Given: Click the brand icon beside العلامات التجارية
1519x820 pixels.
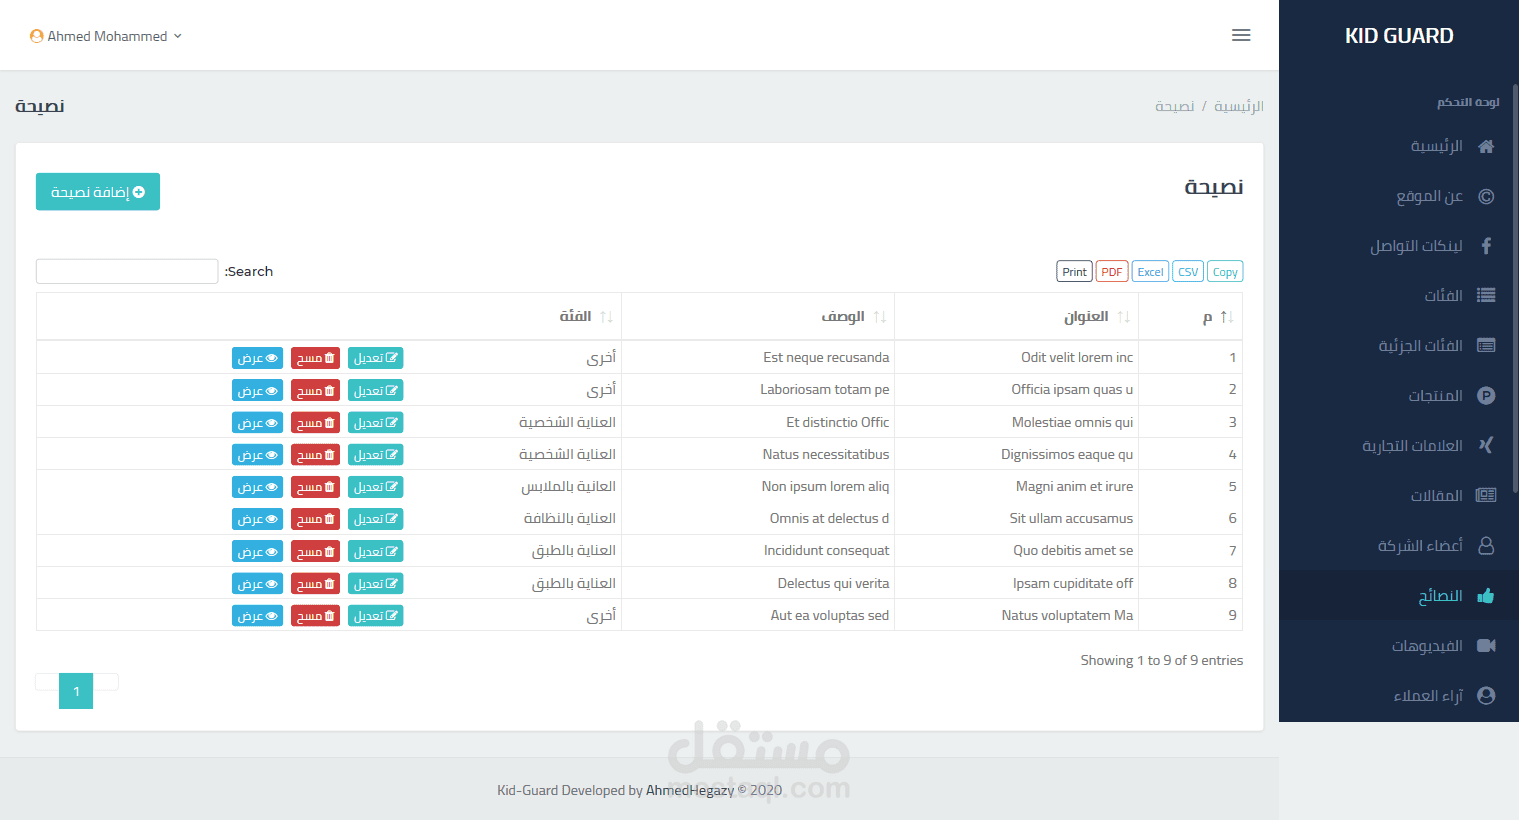Looking at the screenshot, I should click(x=1486, y=446).
